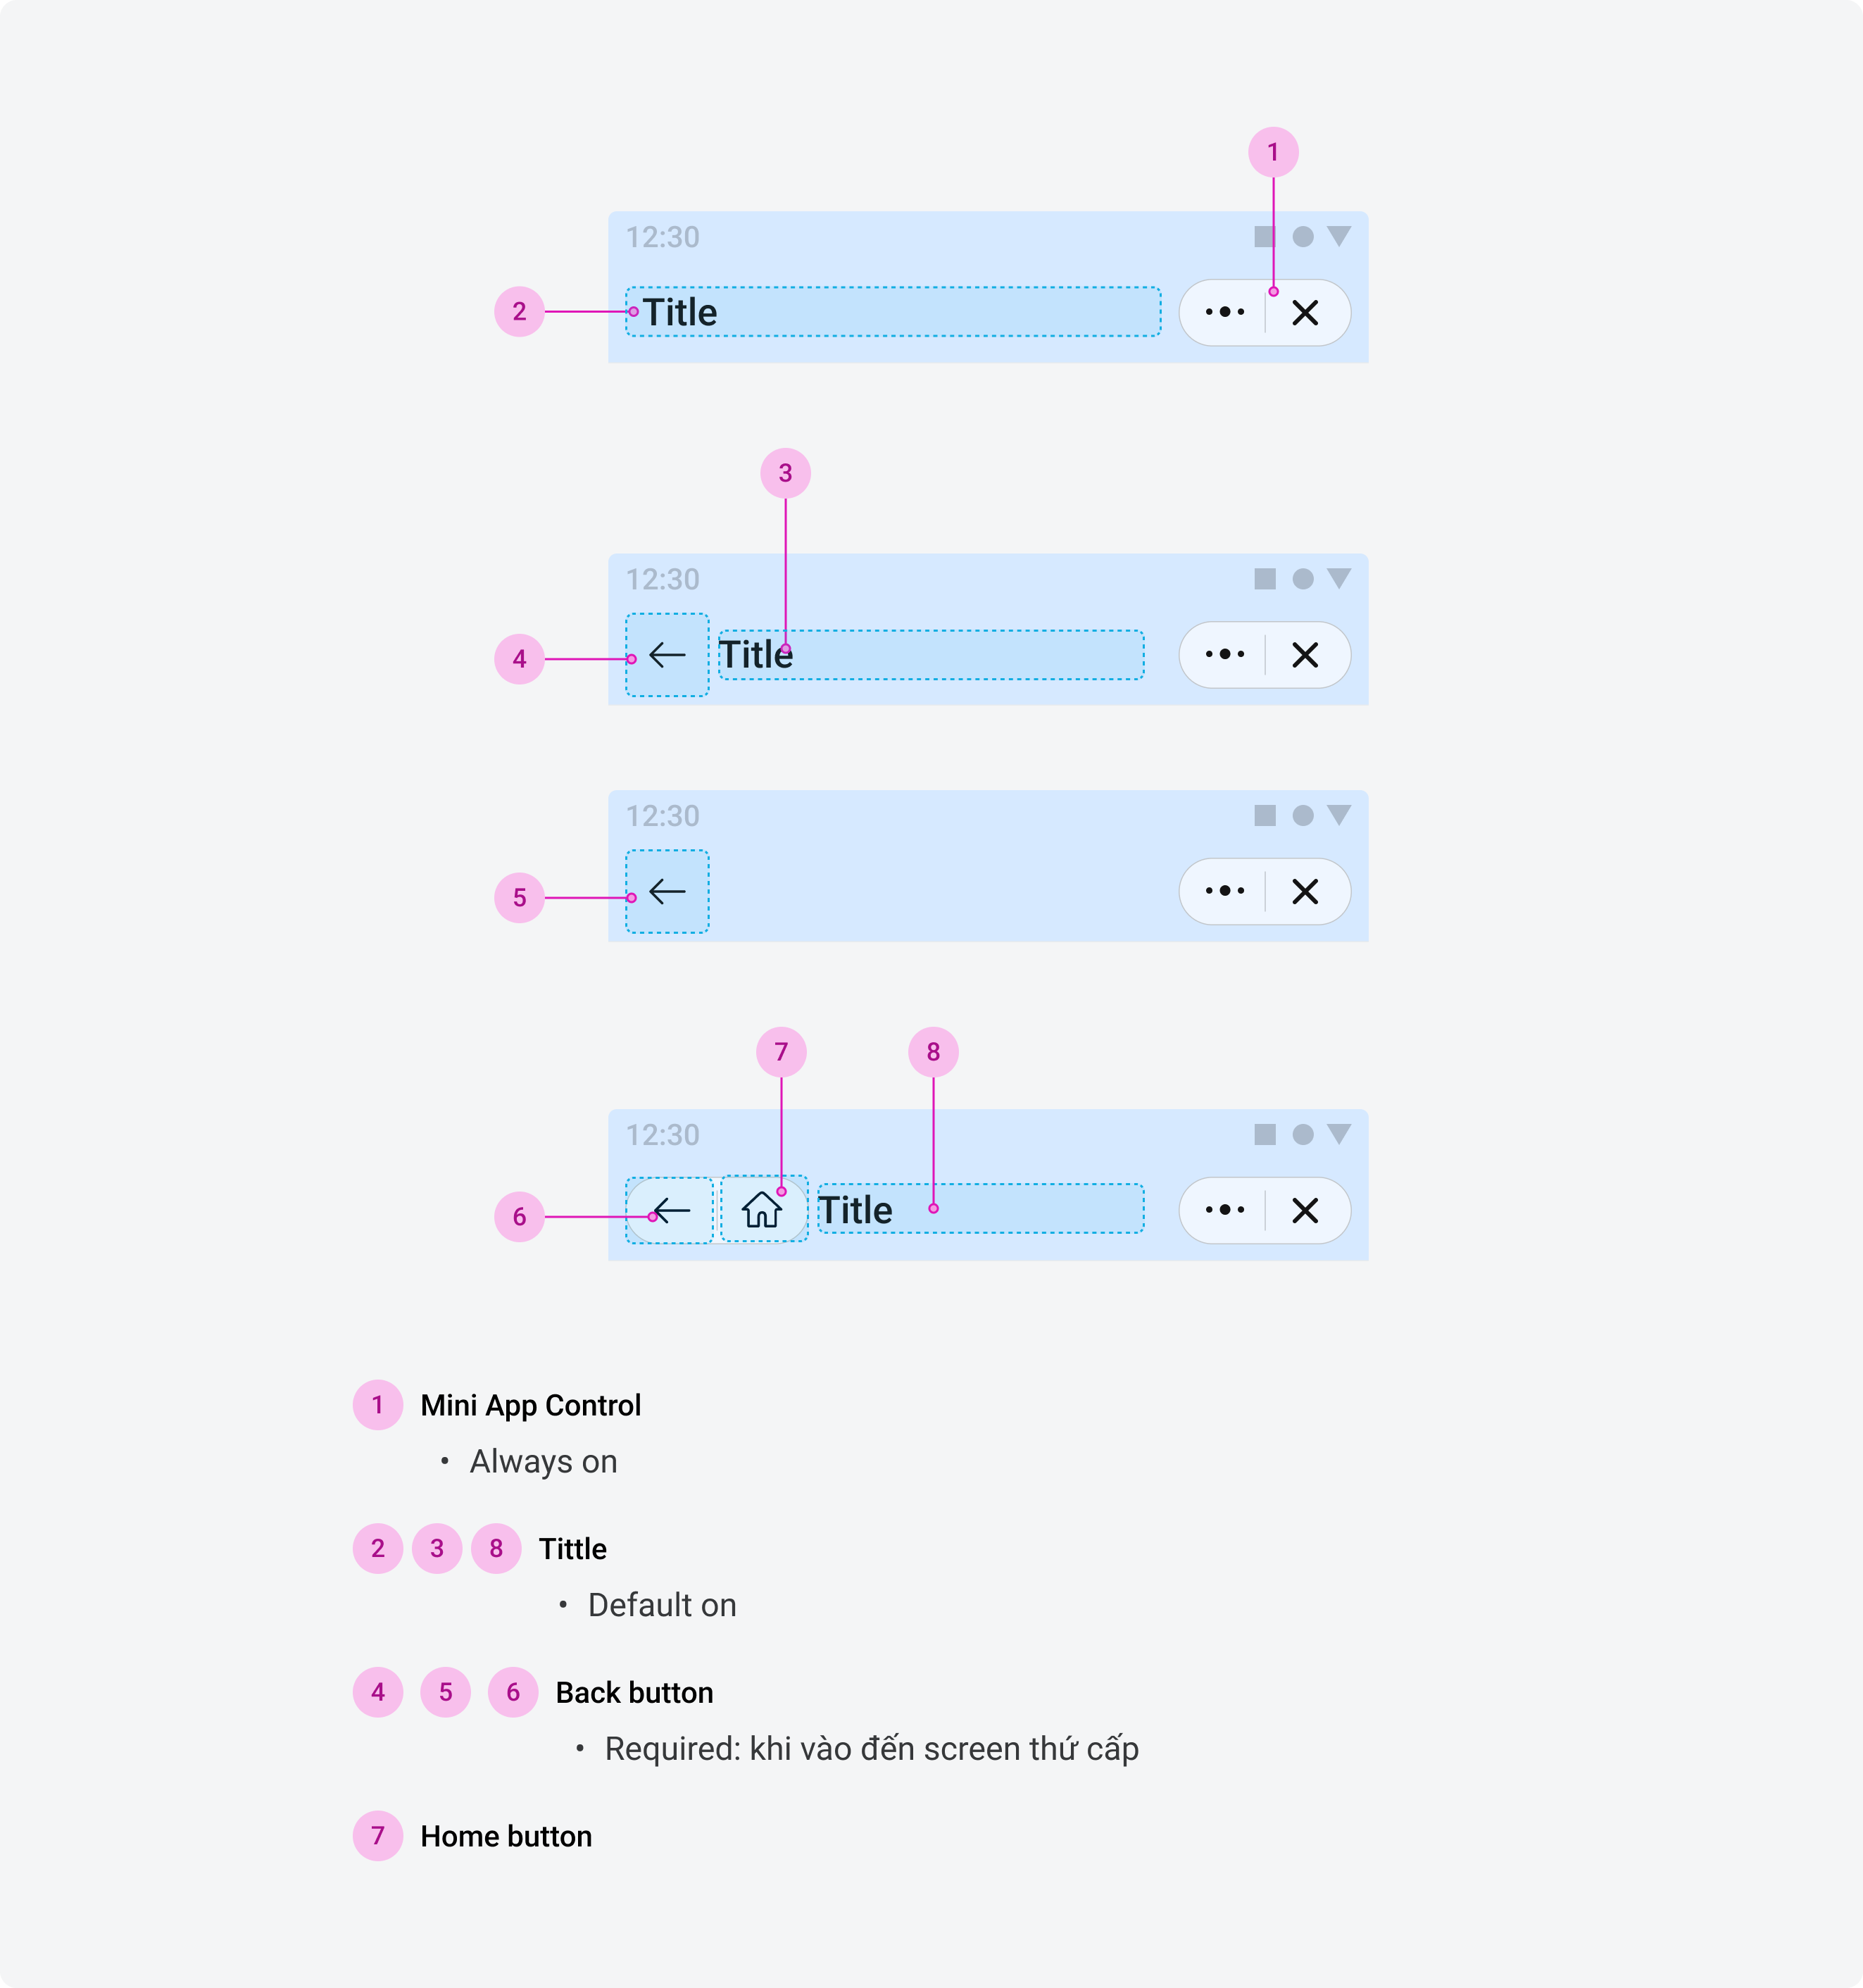Image resolution: width=1863 pixels, height=1988 pixels.
Task: Click the home icon in the bottom header
Action: (762, 1210)
